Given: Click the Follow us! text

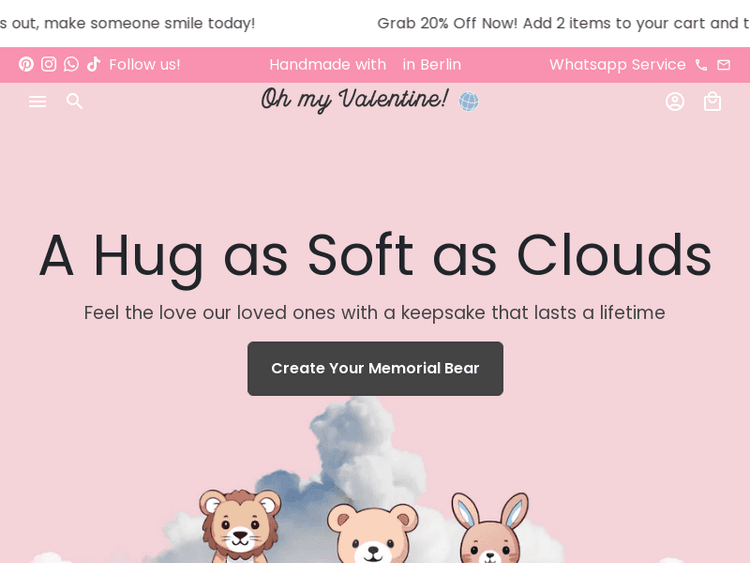Looking at the screenshot, I should click(145, 64).
